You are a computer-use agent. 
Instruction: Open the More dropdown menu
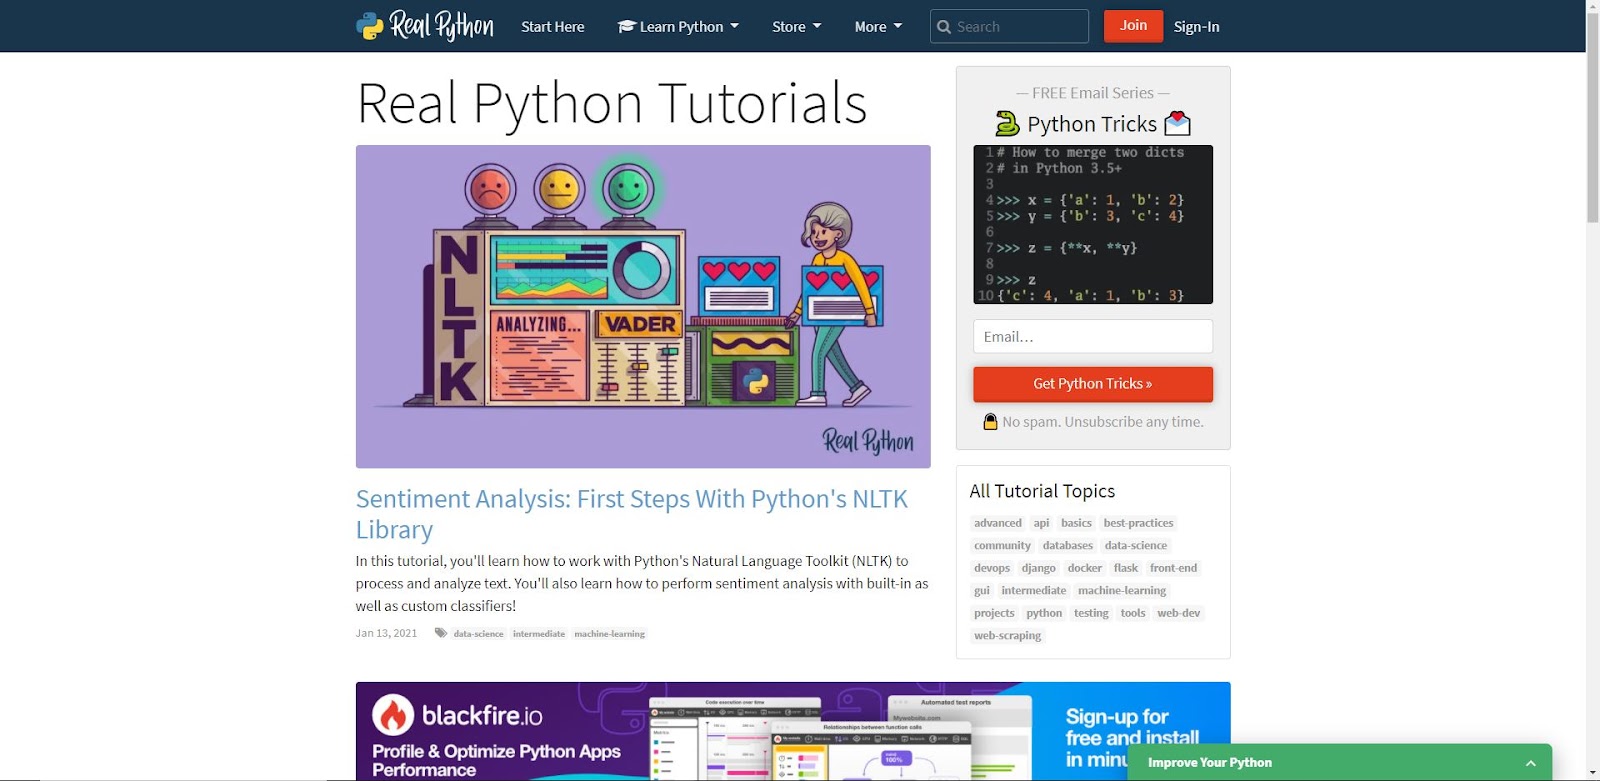click(x=878, y=27)
